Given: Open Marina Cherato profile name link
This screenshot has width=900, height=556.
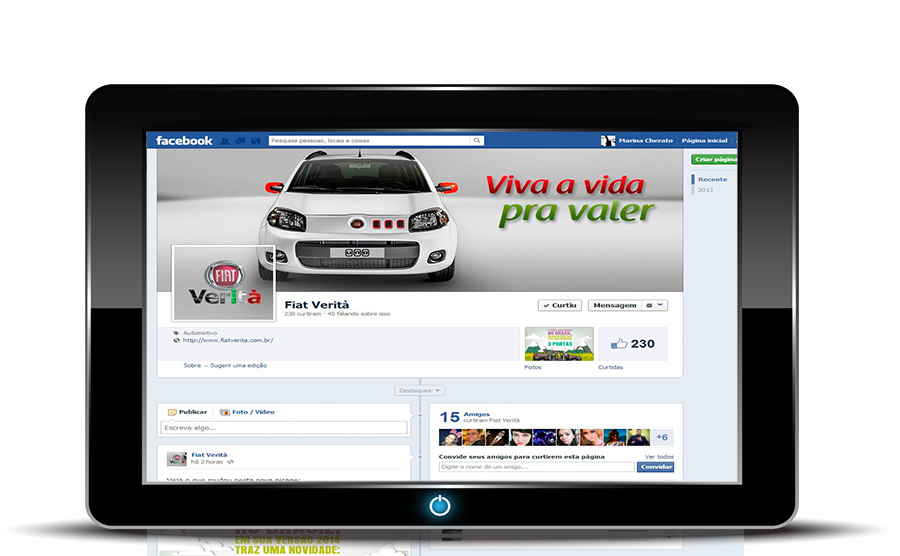Looking at the screenshot, I should pos(646,141).
